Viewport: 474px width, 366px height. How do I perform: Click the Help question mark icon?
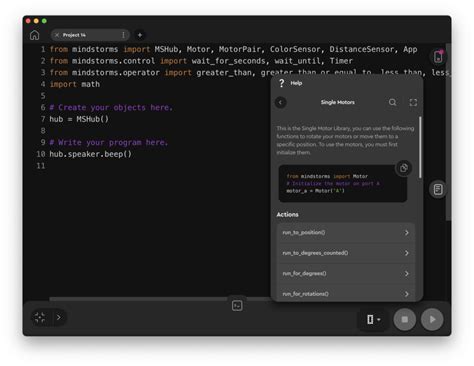(282, 83)
